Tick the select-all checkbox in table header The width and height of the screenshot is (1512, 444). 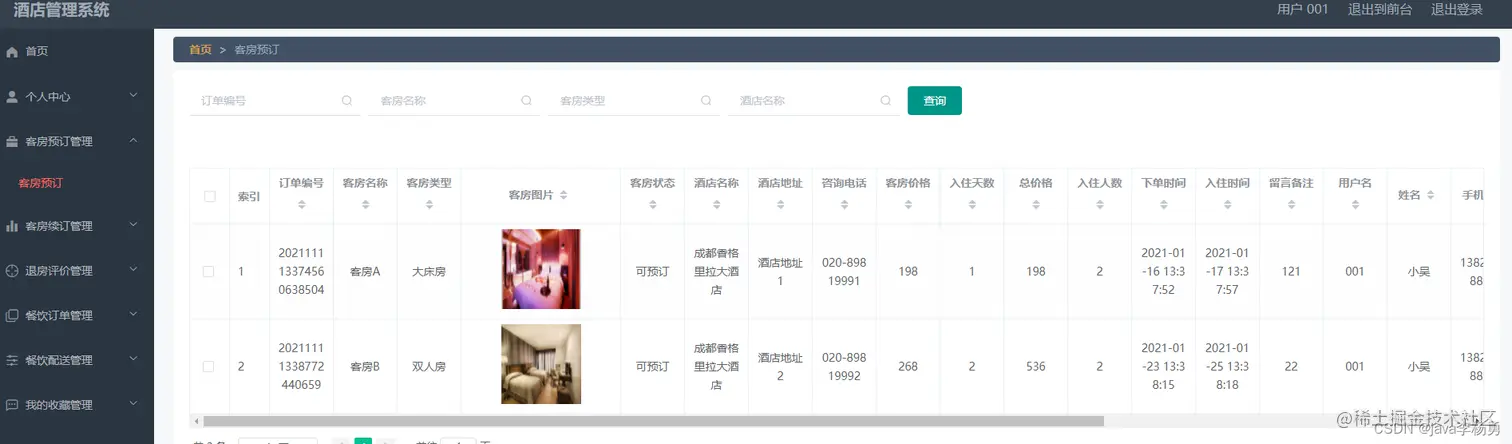tap(210, 196)
